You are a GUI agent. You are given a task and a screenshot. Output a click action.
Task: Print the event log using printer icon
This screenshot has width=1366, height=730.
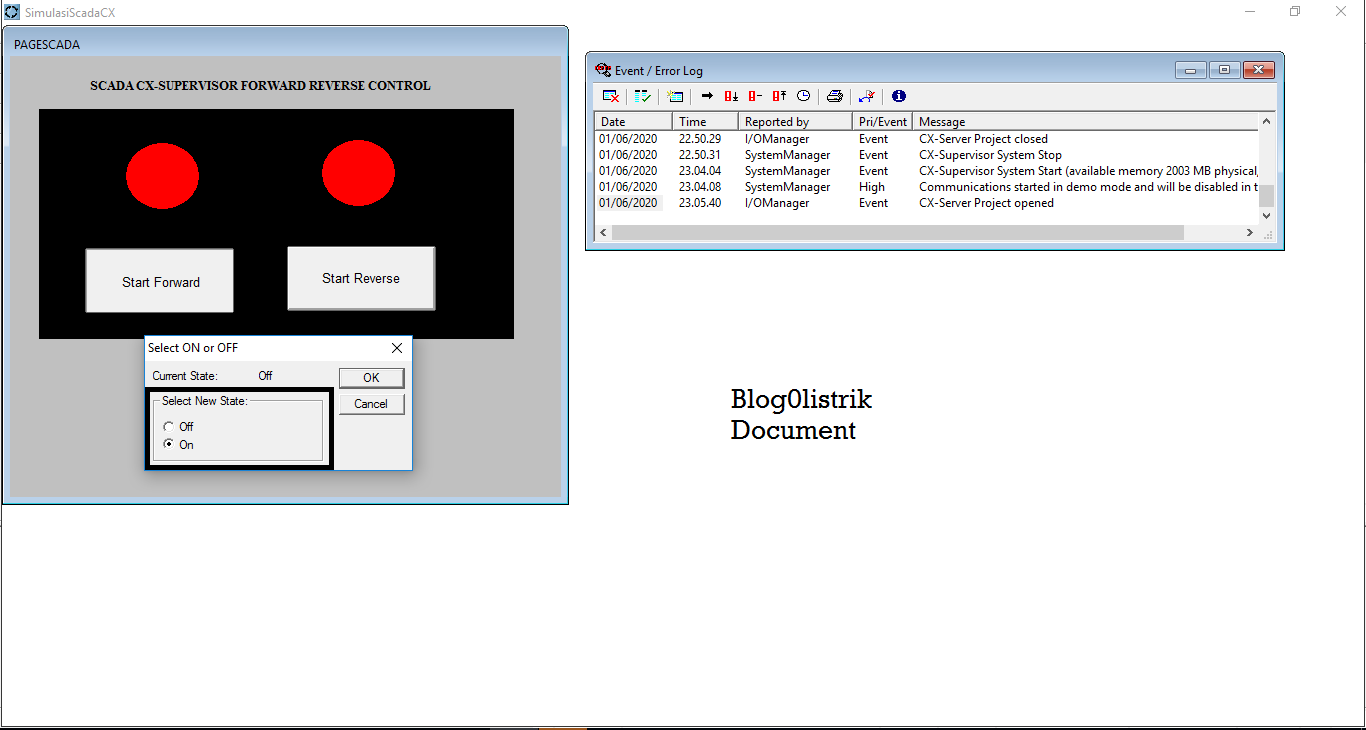834,96
